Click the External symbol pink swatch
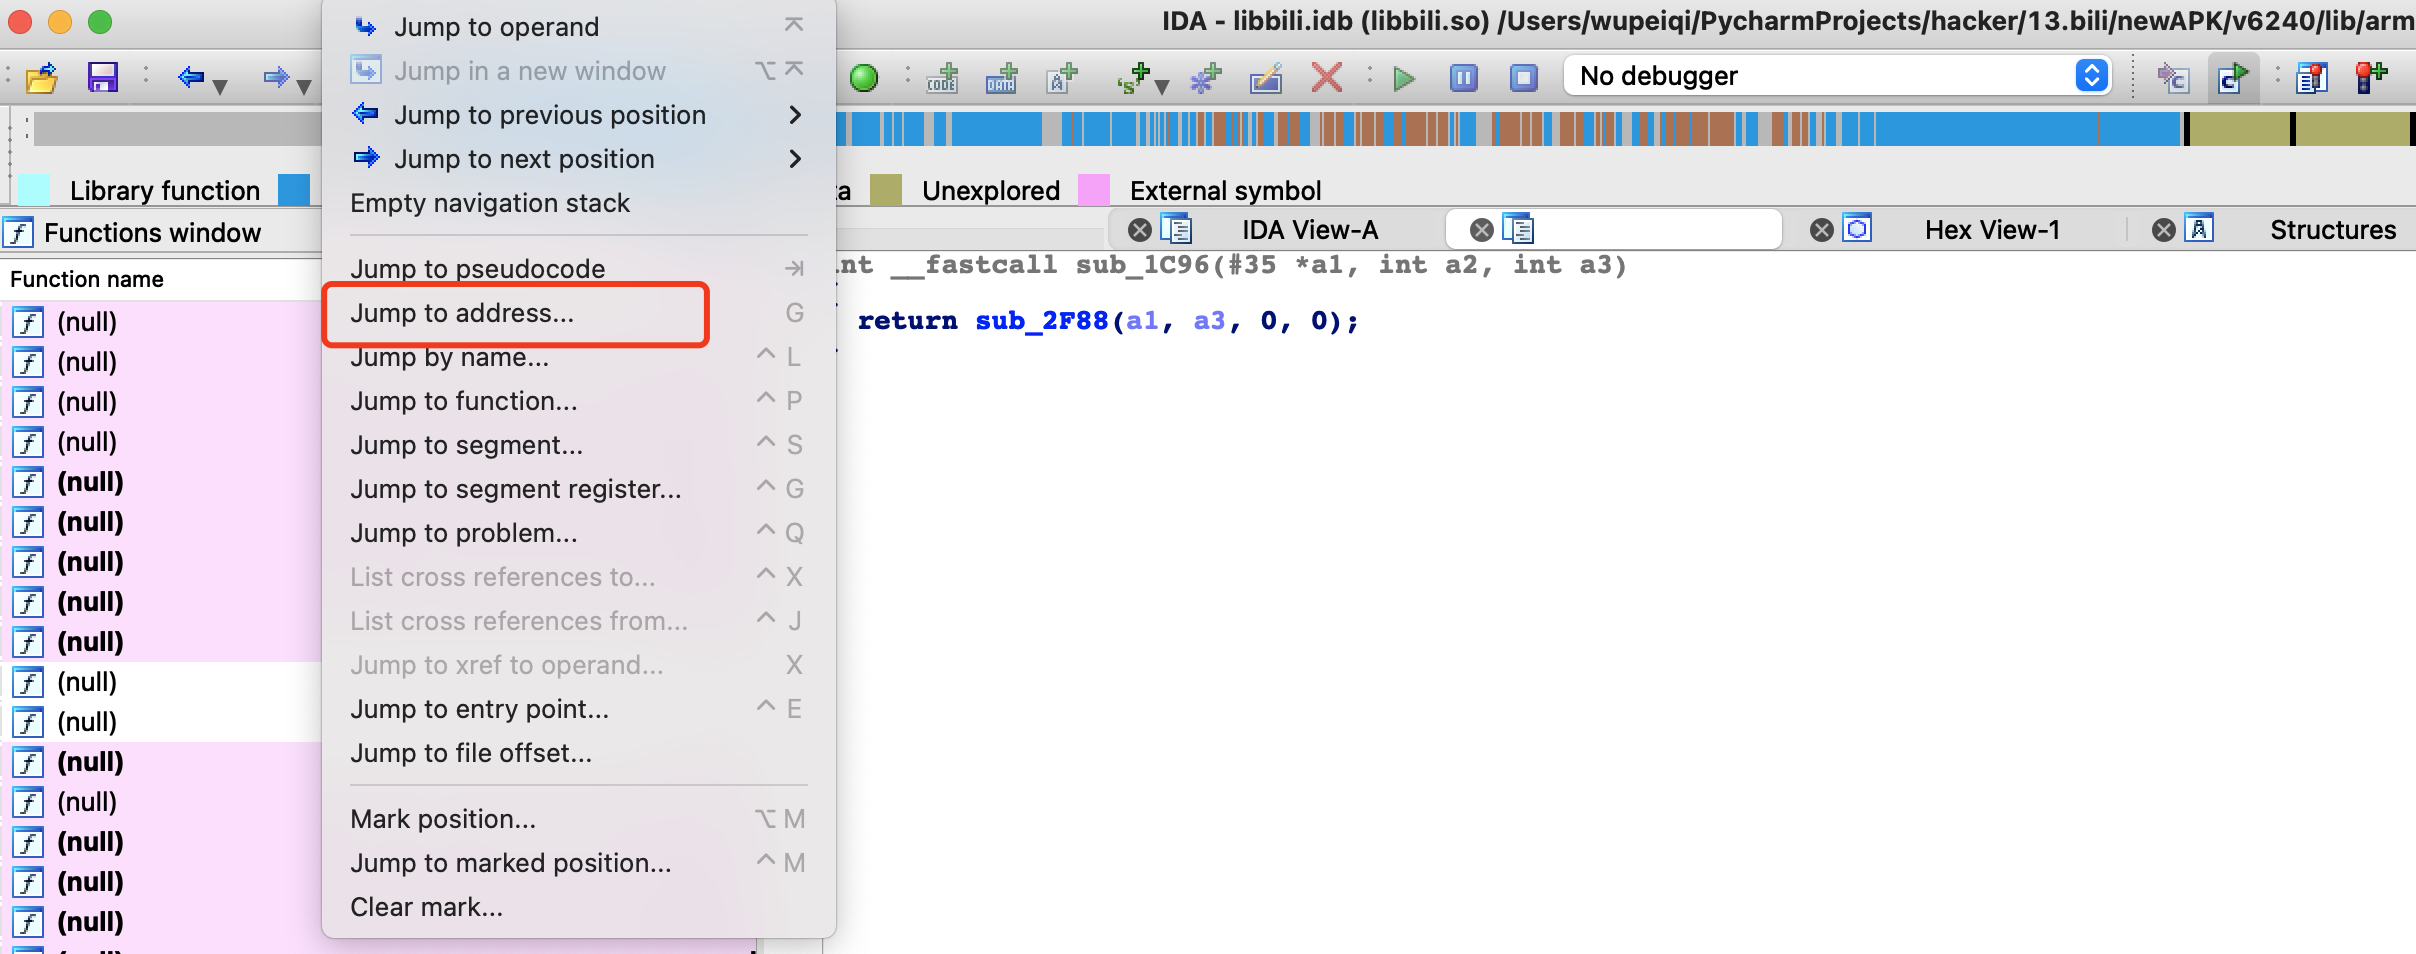Image resolution: width=2416 pixels, height=954 pixels. tap(1094, 190)
